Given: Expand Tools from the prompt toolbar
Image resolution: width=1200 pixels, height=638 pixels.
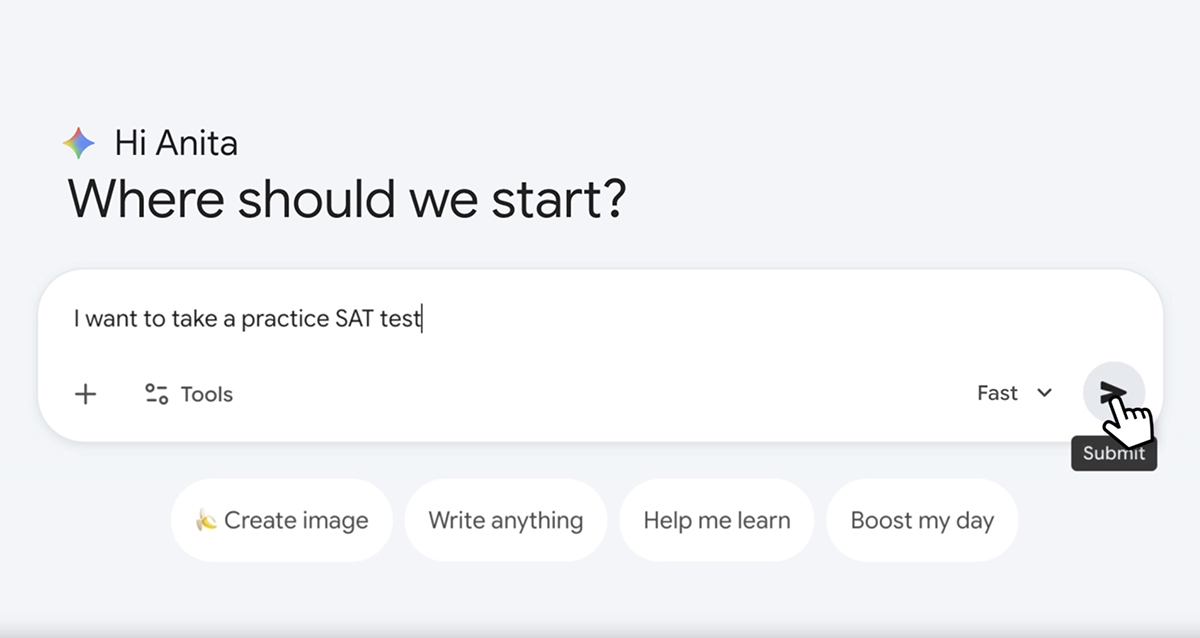Looking at the screenshot, I should [190, 393].
